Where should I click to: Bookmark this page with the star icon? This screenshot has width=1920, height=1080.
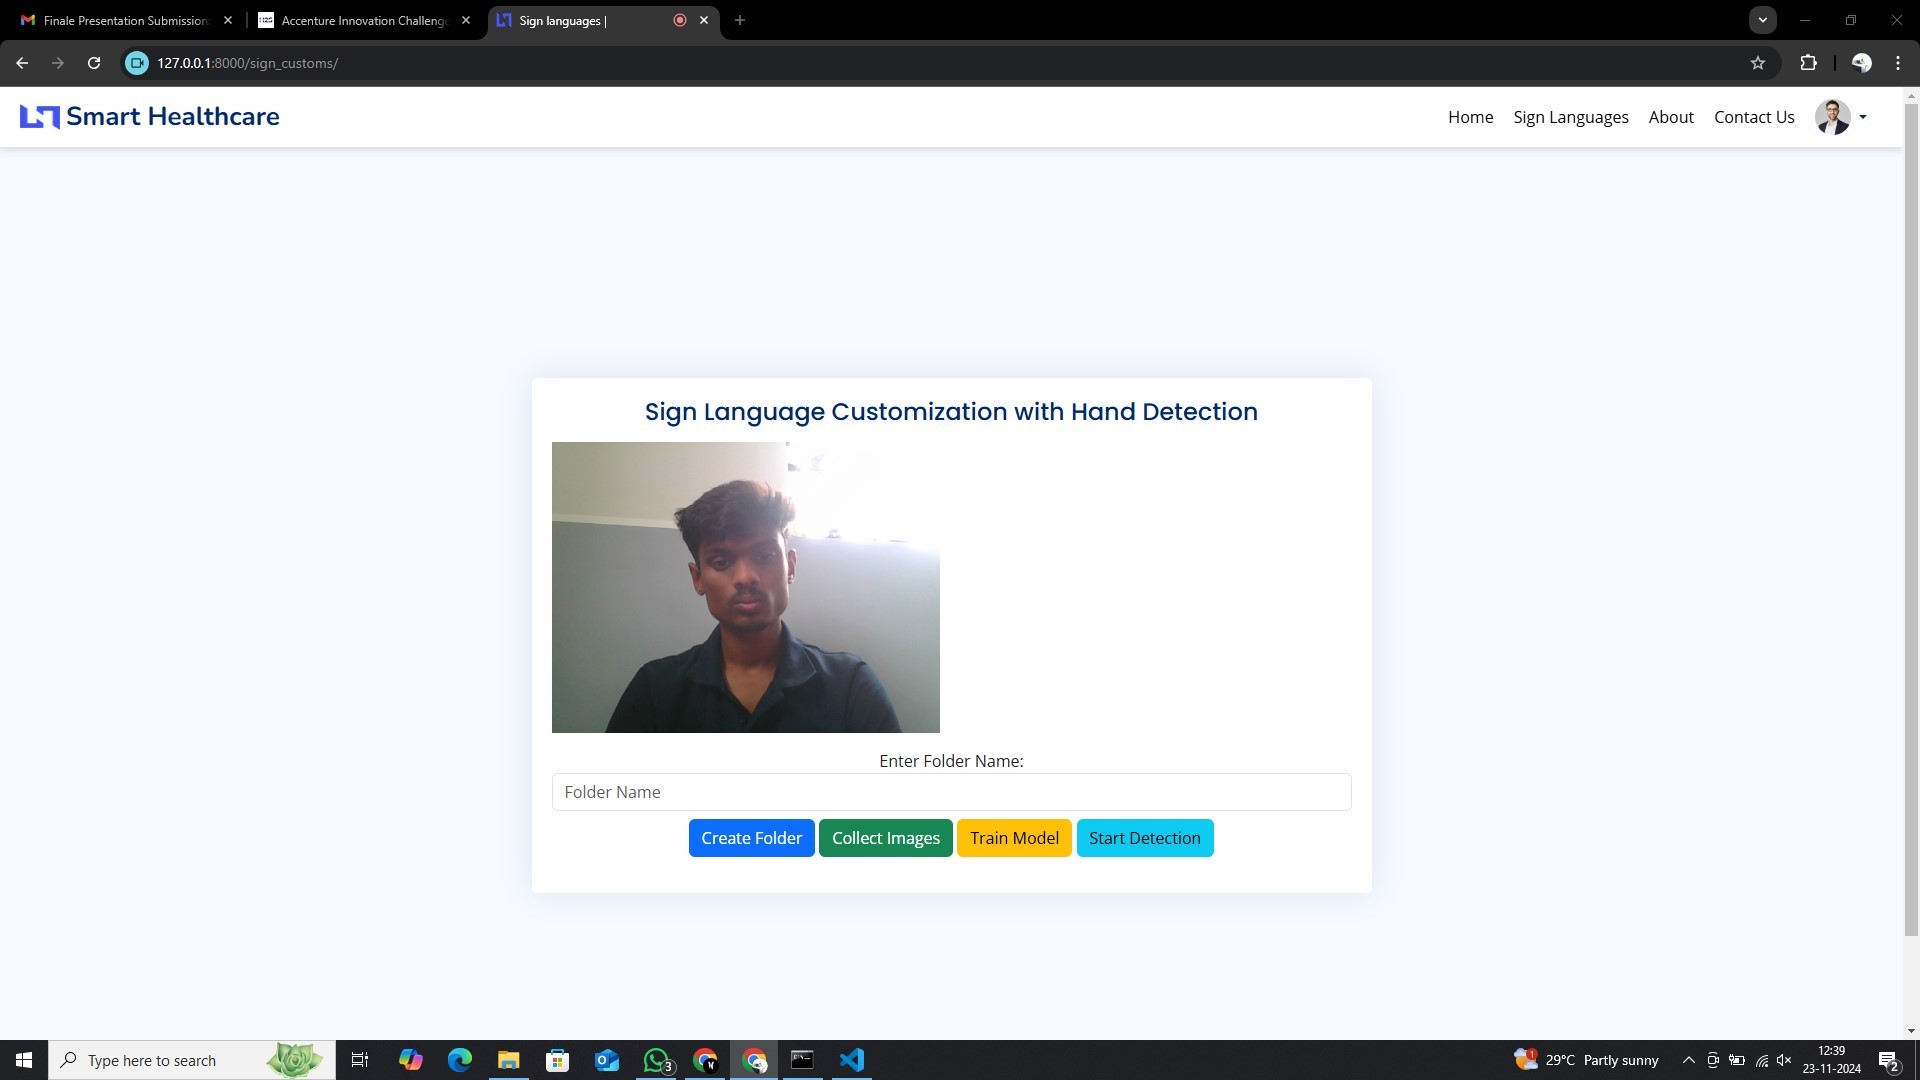click(x=1758, y=63)
